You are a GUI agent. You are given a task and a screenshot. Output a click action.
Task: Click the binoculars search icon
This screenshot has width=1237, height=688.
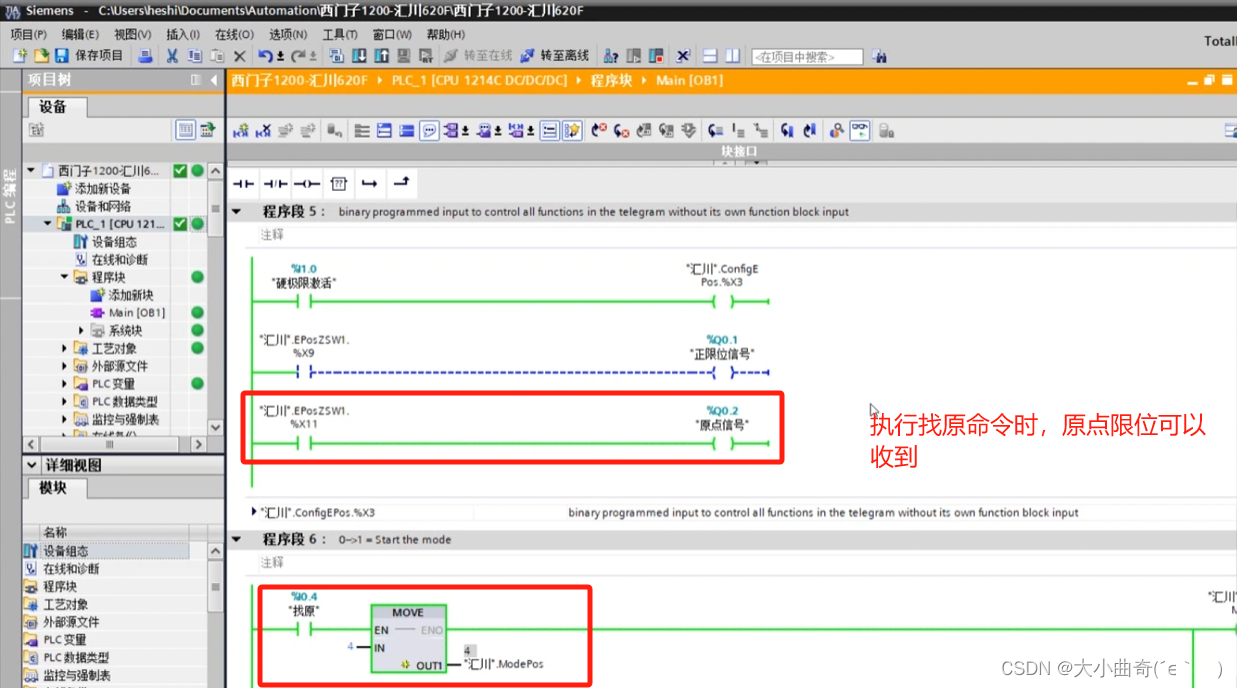[x=879, y=57]
